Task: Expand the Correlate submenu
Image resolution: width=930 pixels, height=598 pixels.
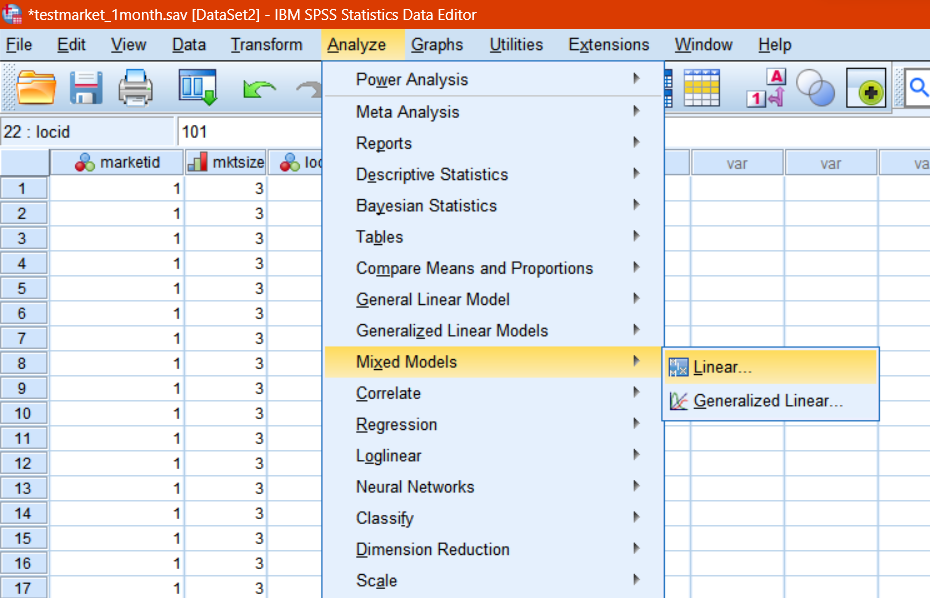Action: pos(493,393)
